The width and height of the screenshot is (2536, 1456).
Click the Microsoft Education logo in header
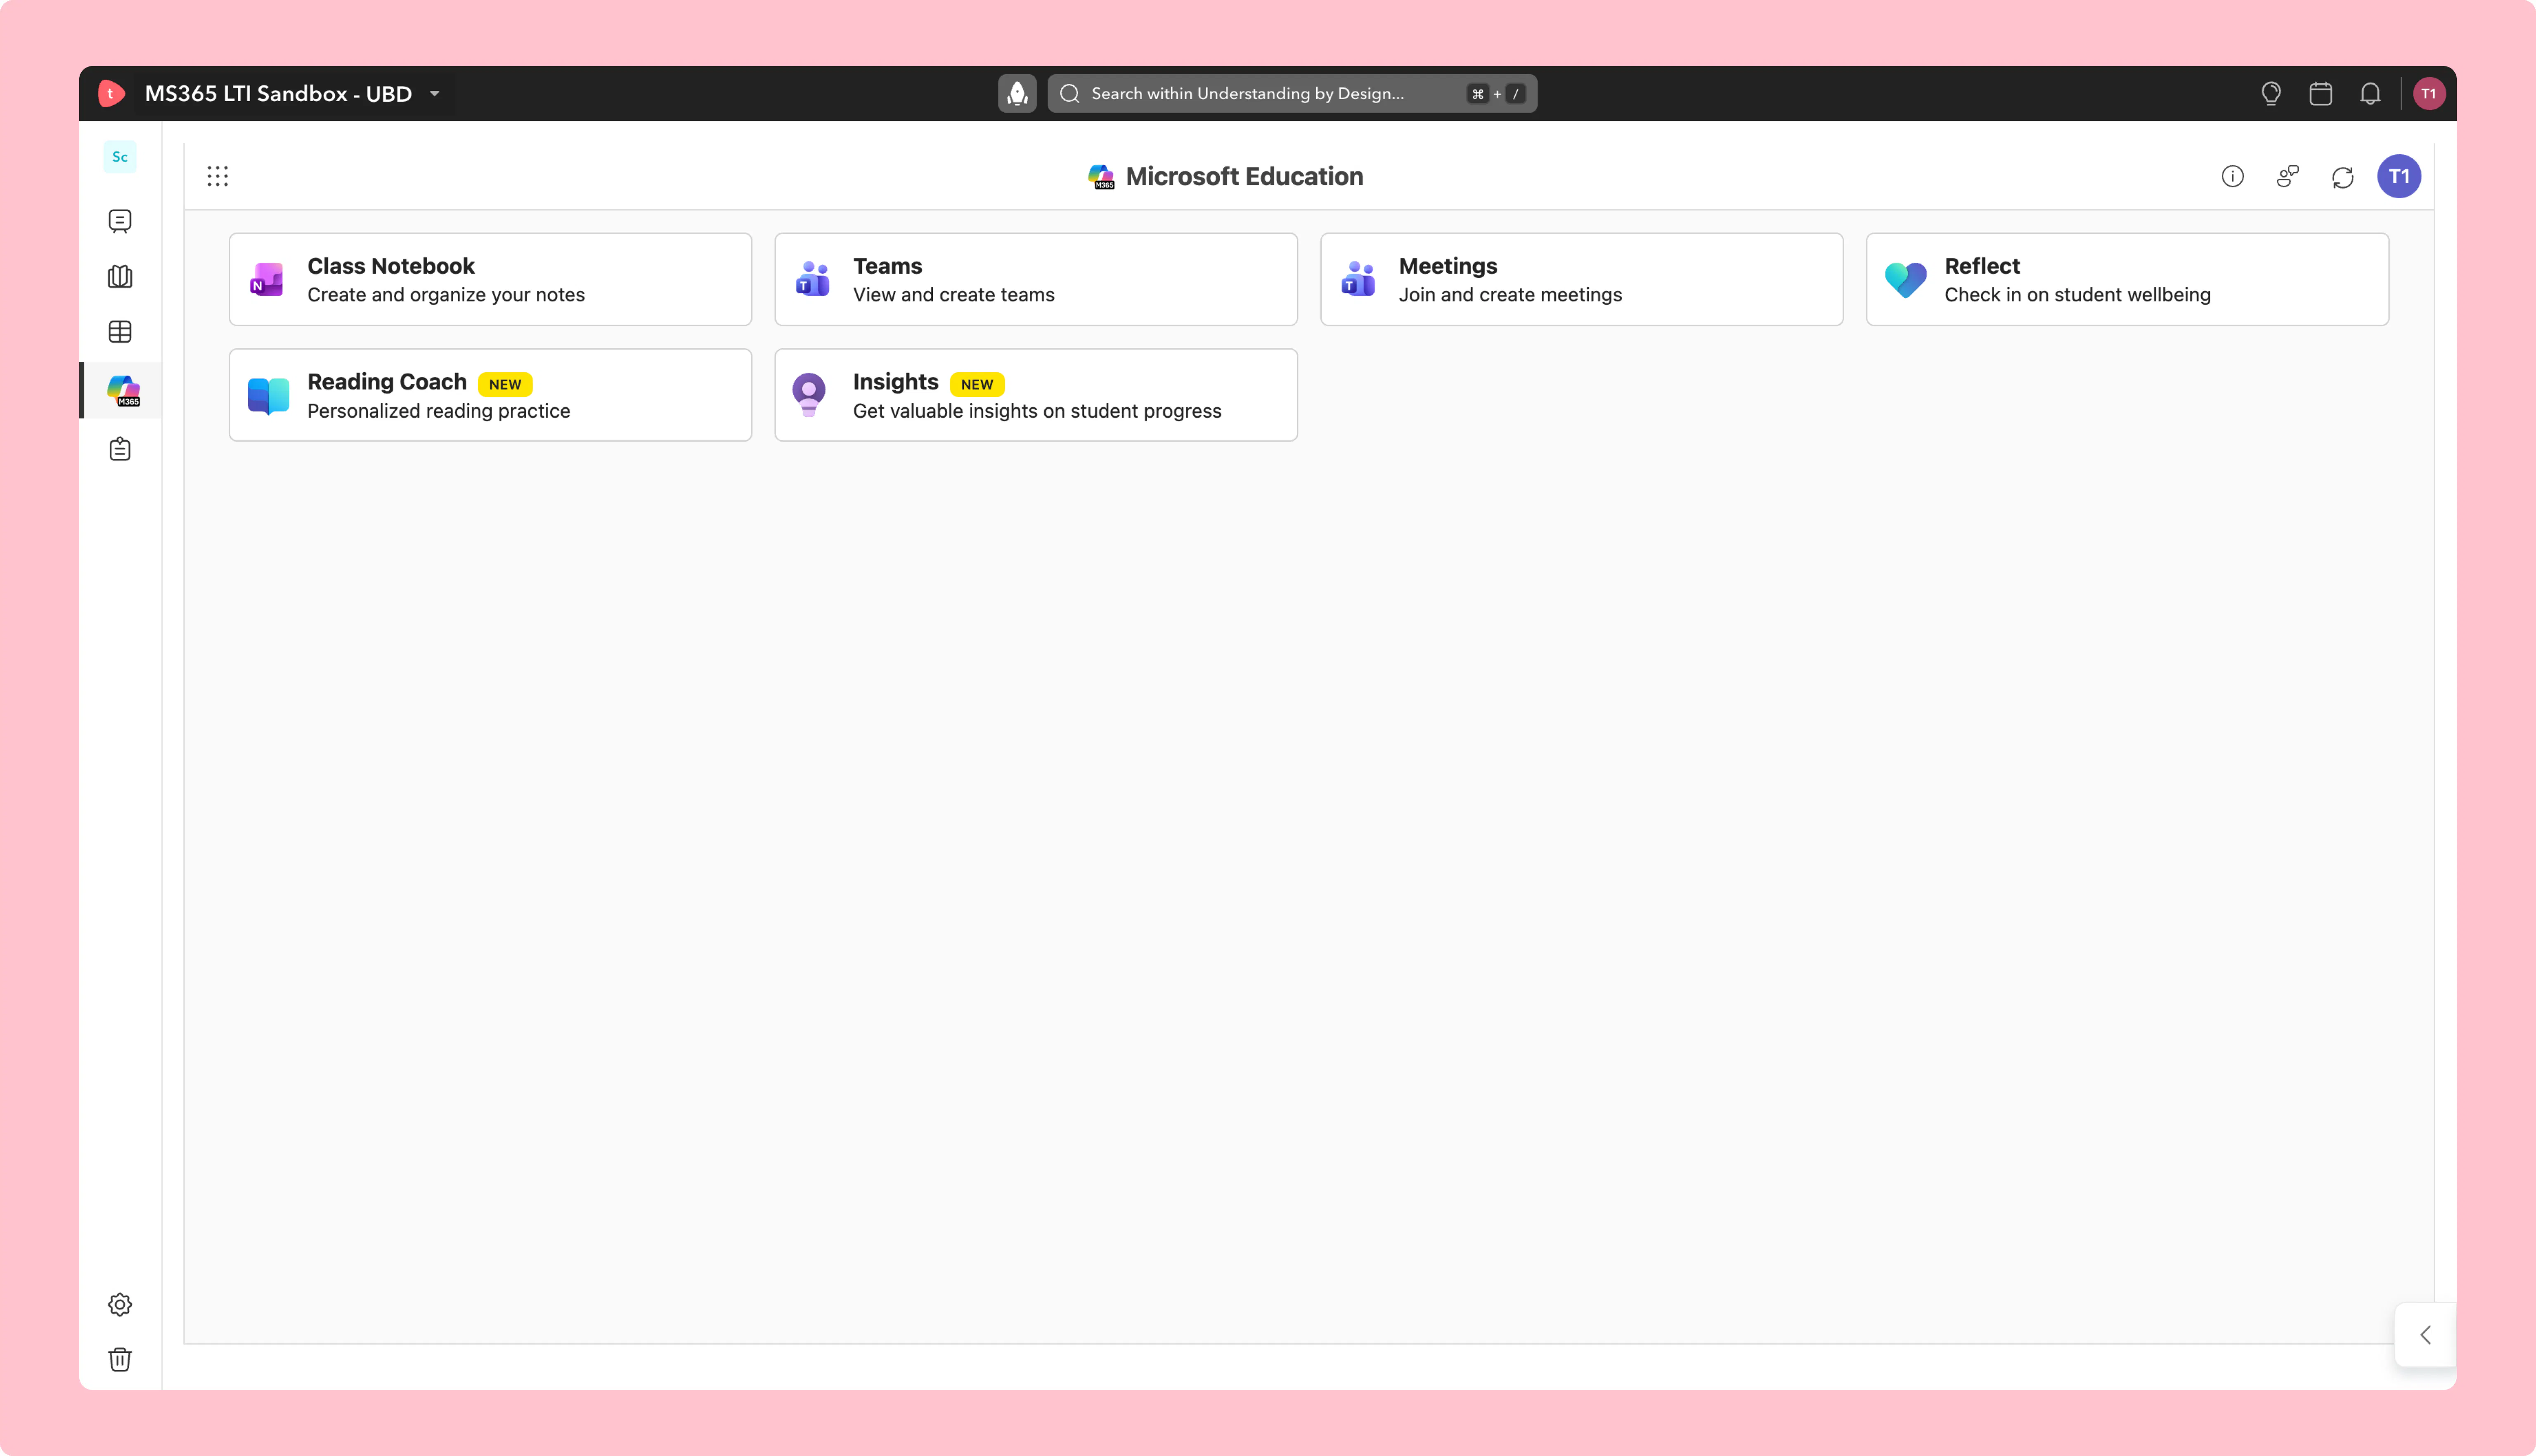[x=1101, y=177]
